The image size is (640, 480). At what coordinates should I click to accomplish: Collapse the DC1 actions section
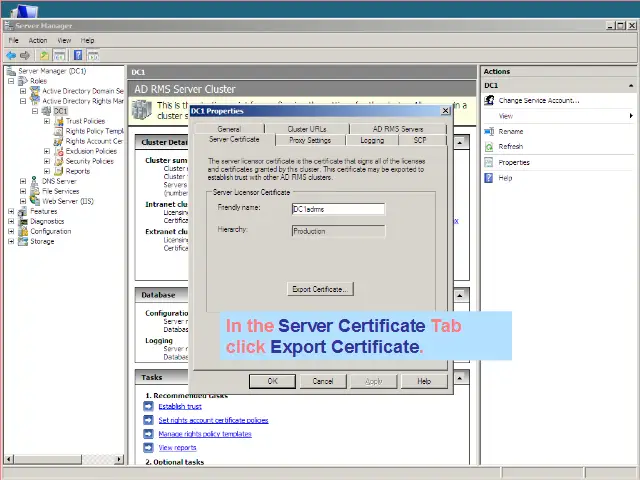[x=630, y=86]
